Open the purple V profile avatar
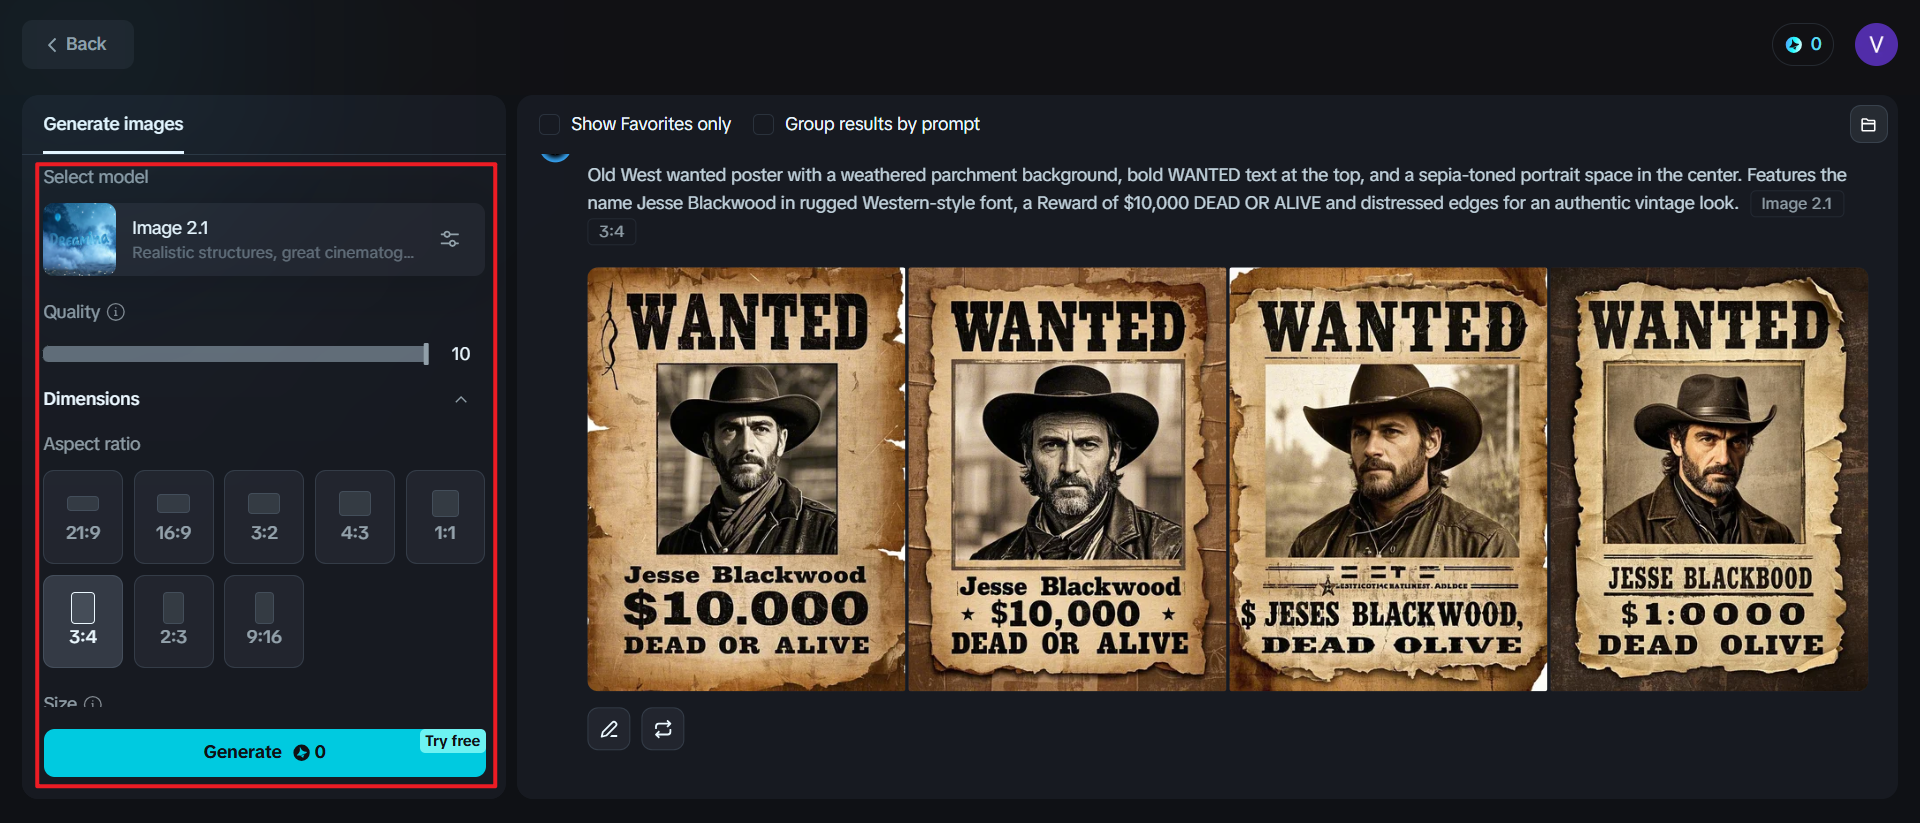 [1877, 44]
